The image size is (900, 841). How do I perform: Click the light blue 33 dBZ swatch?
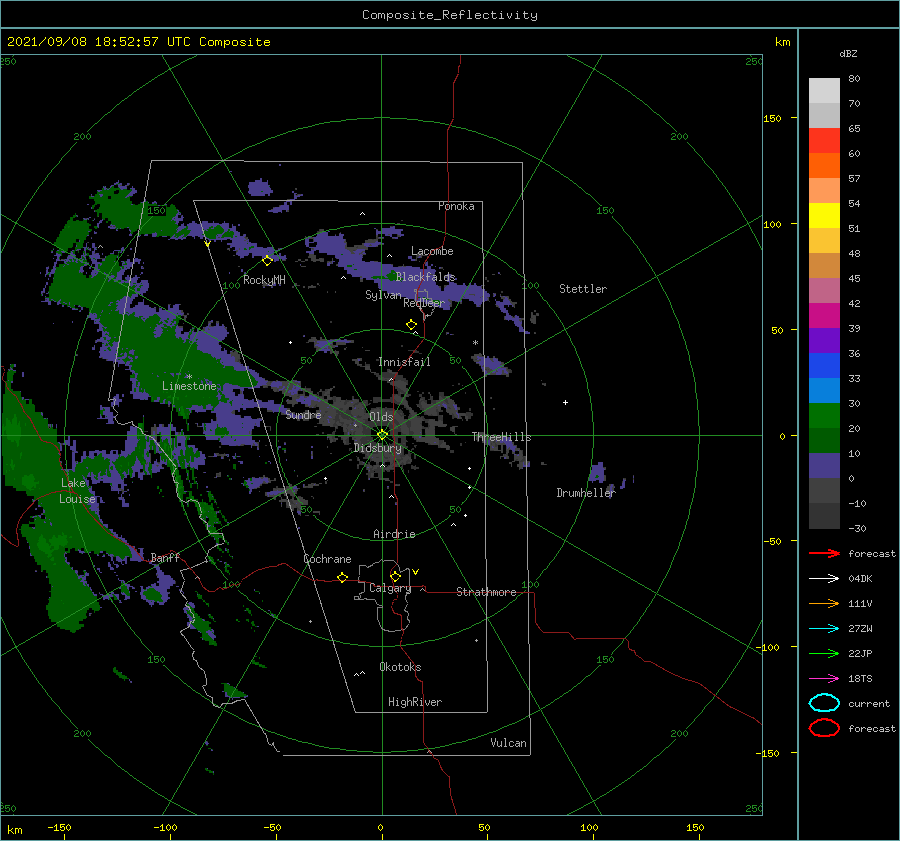[824, 390]
